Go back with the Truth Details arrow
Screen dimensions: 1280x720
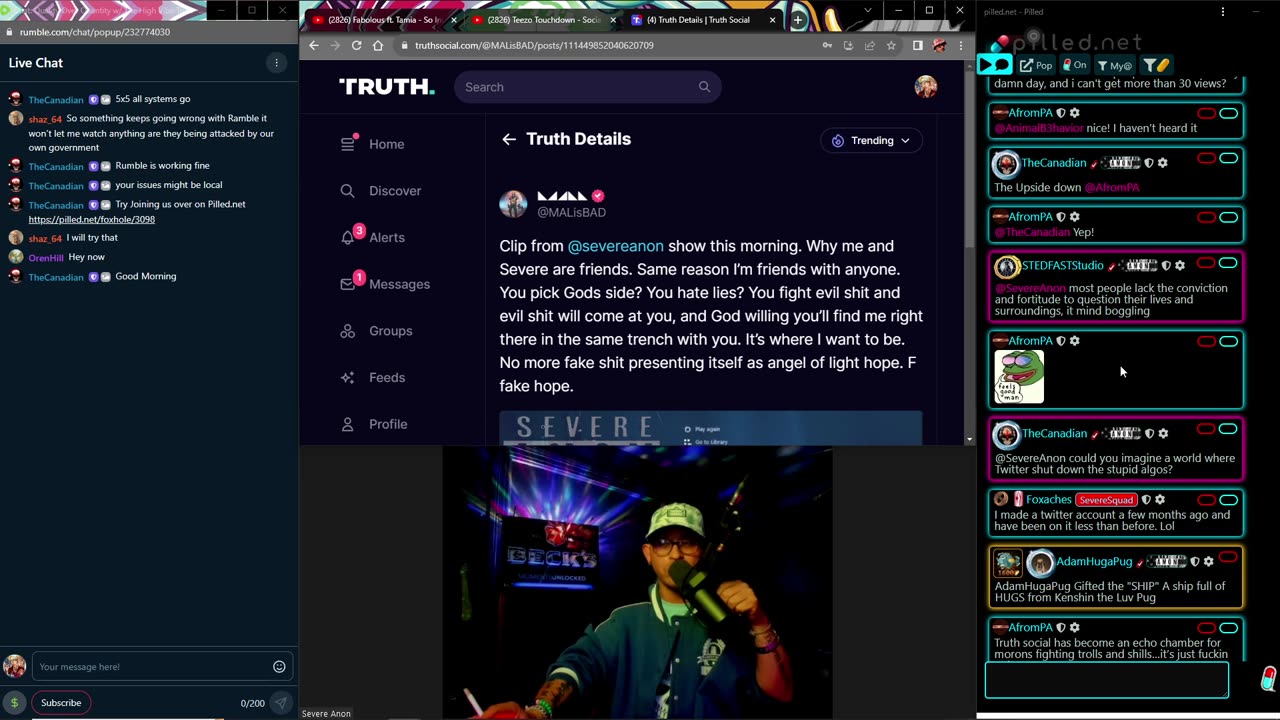click(509, 139)
